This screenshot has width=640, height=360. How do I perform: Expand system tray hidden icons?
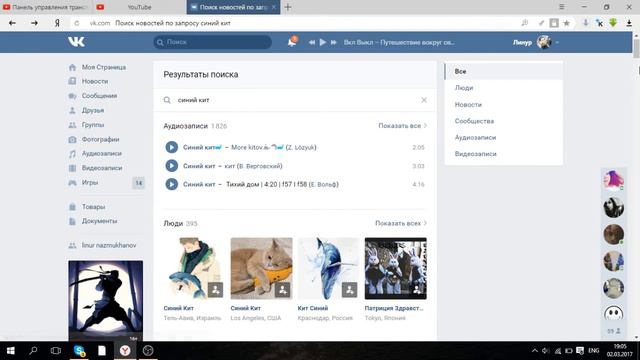[534, 351]
